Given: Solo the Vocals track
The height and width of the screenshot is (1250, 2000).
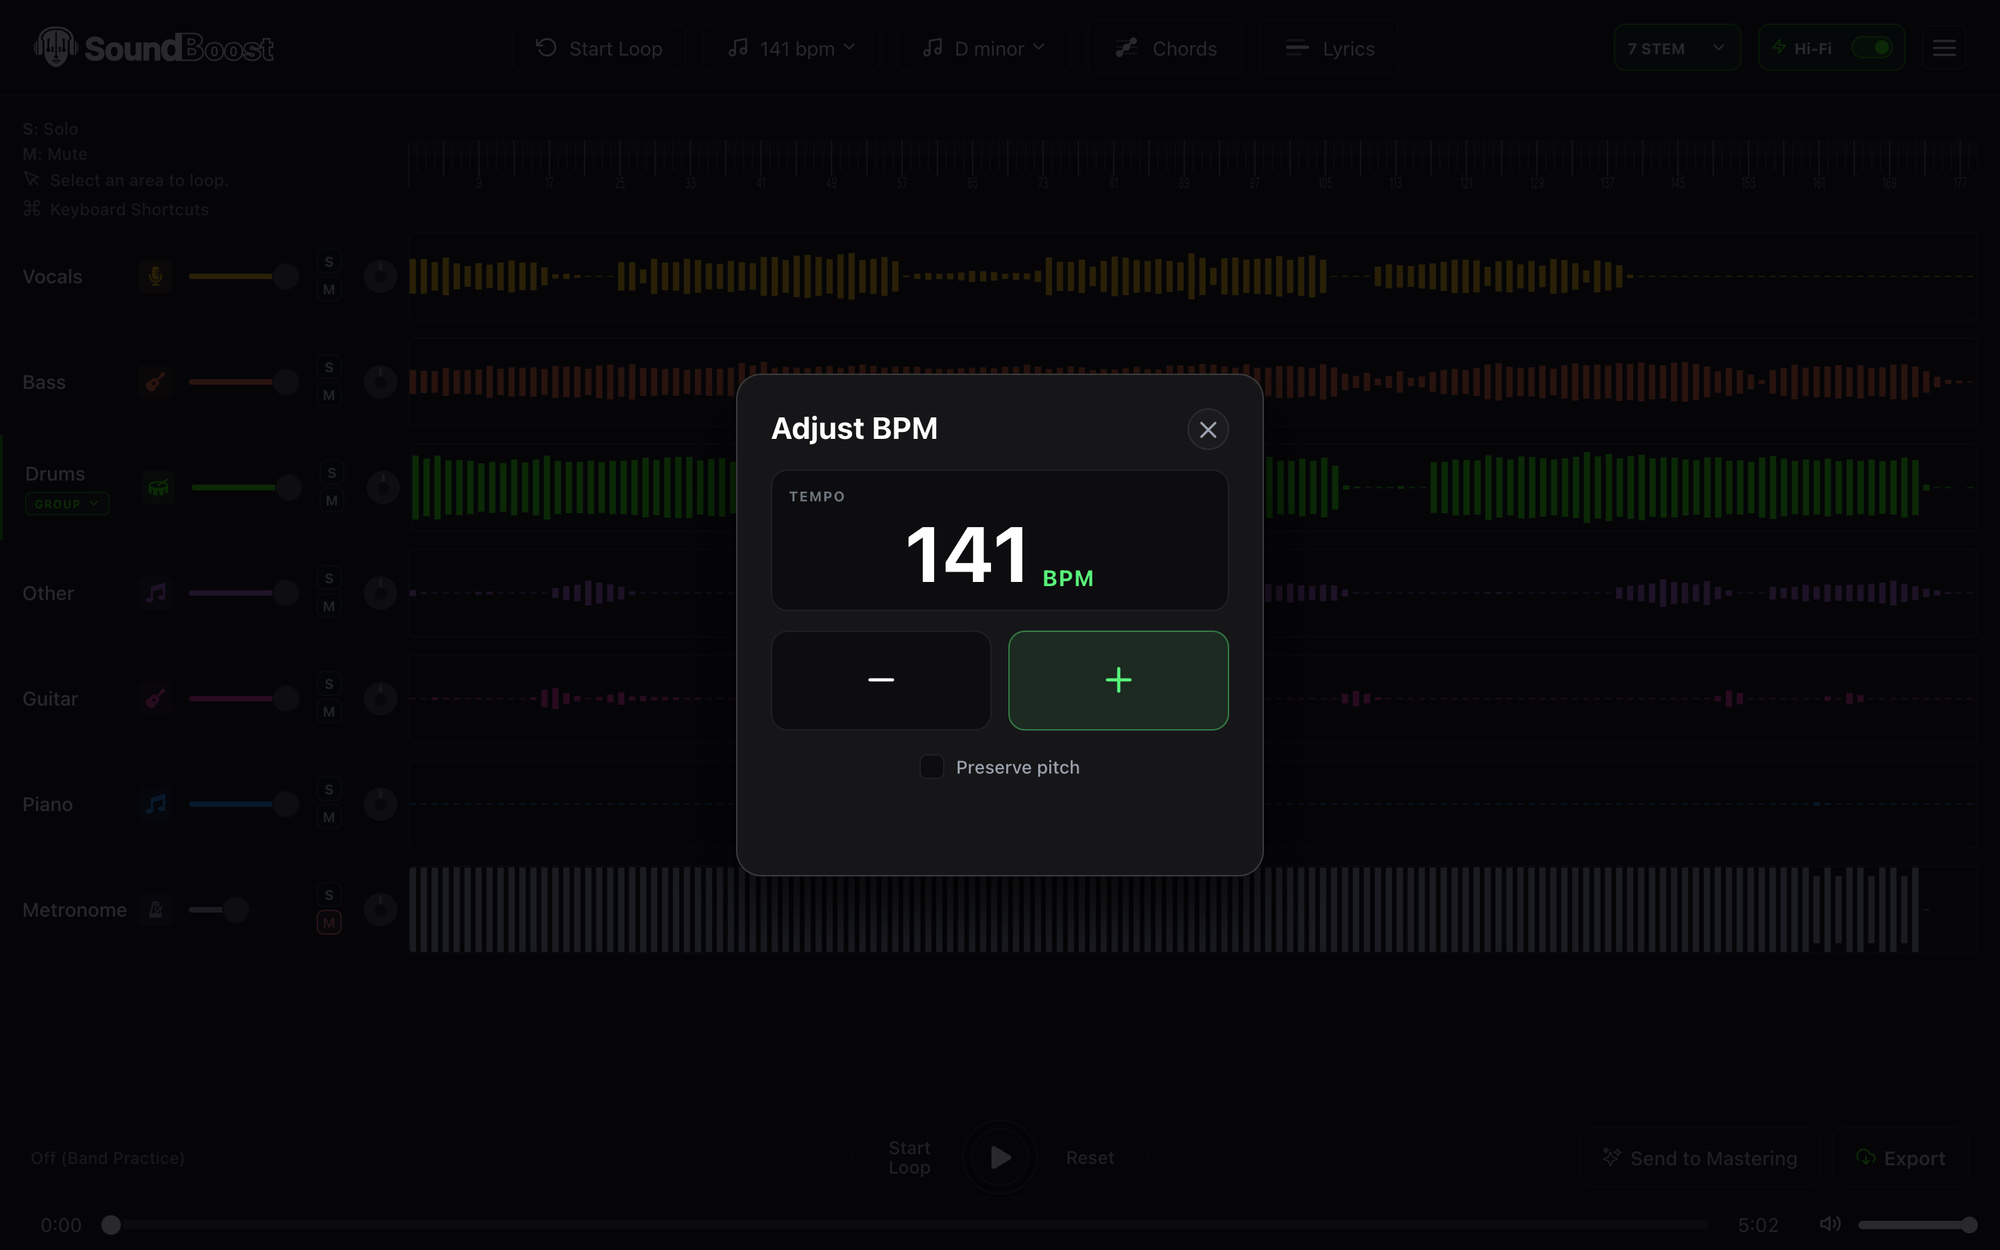Looking at the screenshot, I should point(329,262).
